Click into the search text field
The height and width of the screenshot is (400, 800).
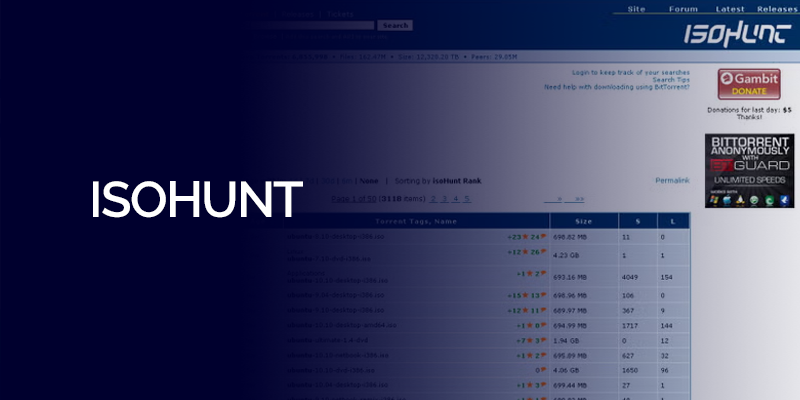click(312, 25)
